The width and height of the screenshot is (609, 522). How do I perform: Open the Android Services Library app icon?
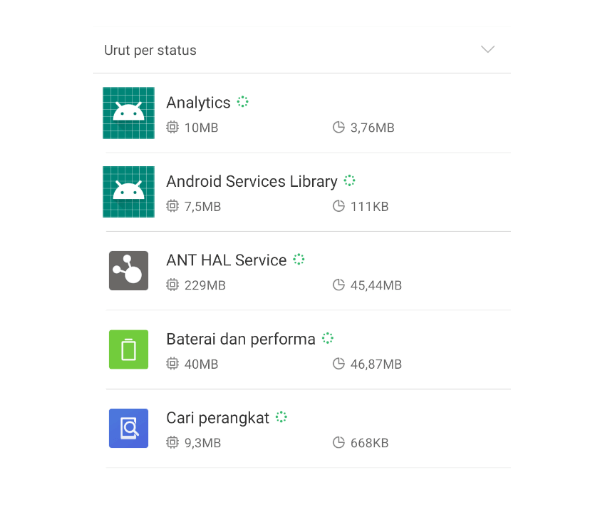click(x=129, y=192)
